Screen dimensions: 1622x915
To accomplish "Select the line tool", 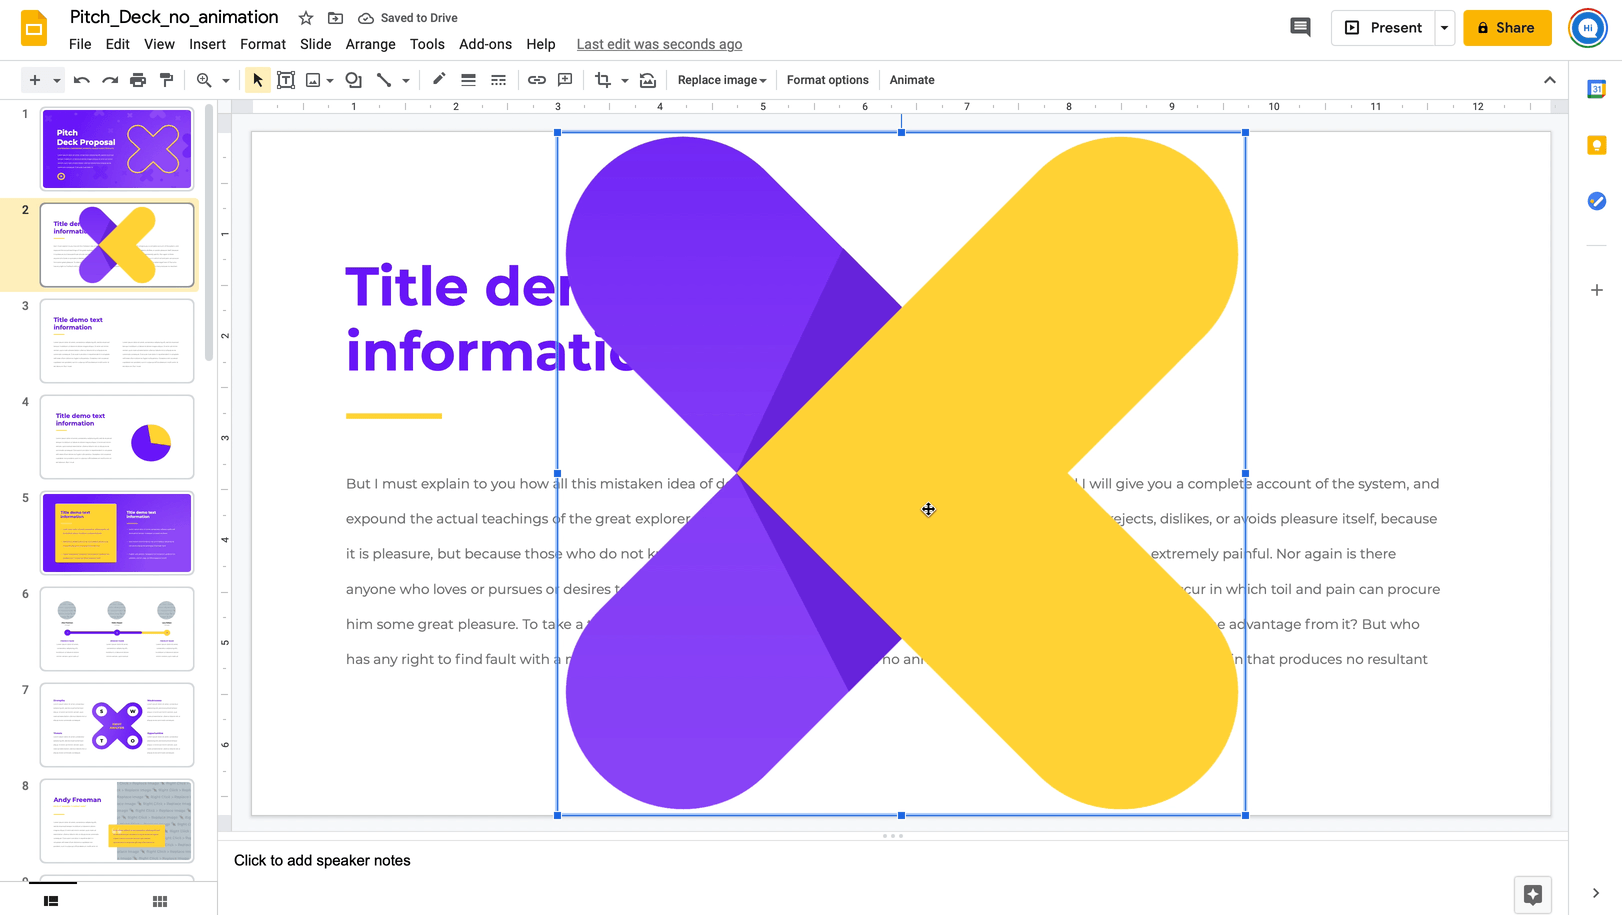I will [x=384, y=80].
